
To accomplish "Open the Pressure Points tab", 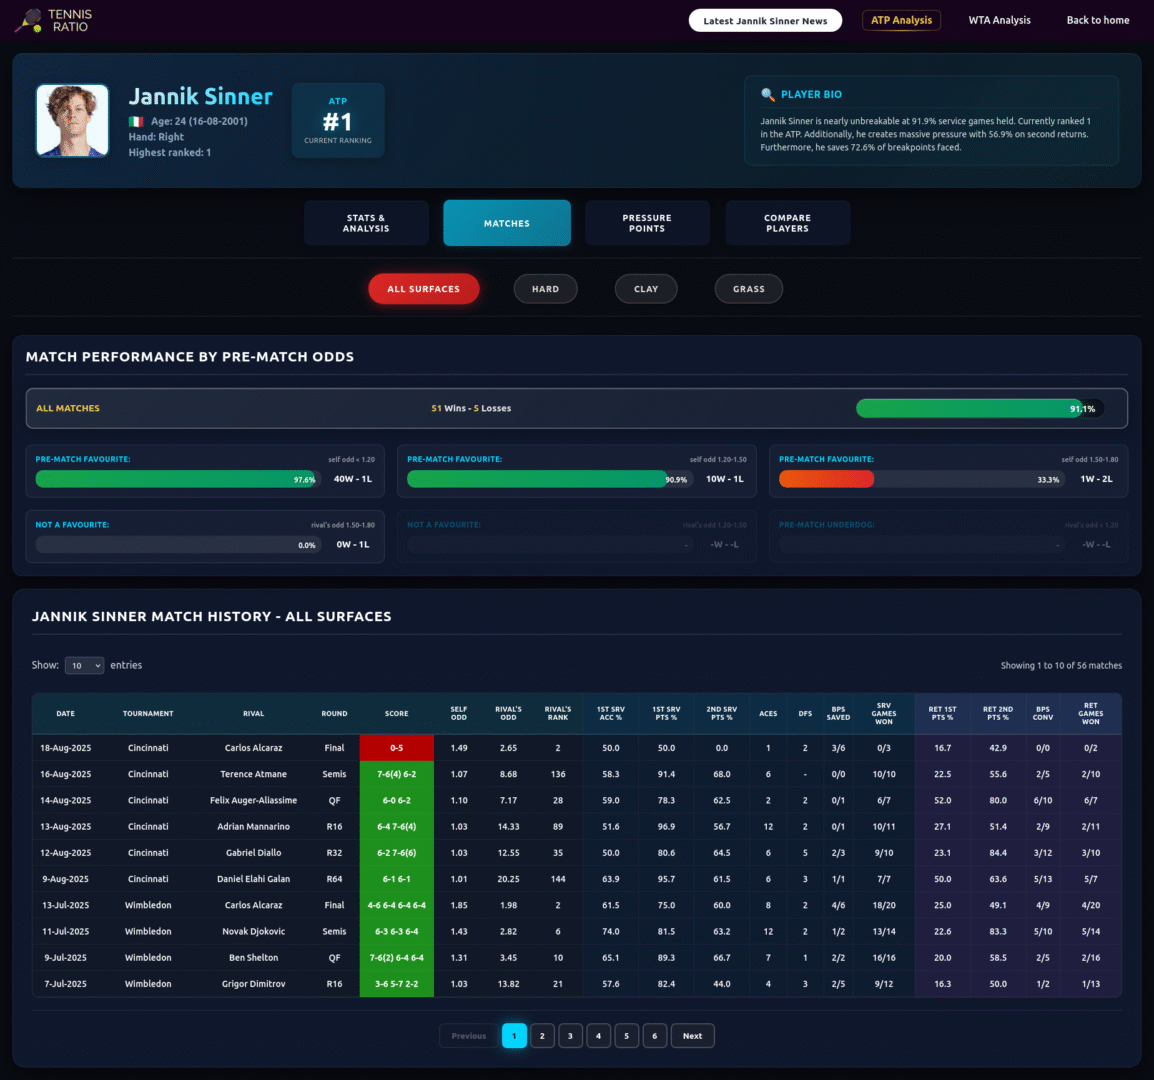I will [647, 223].
